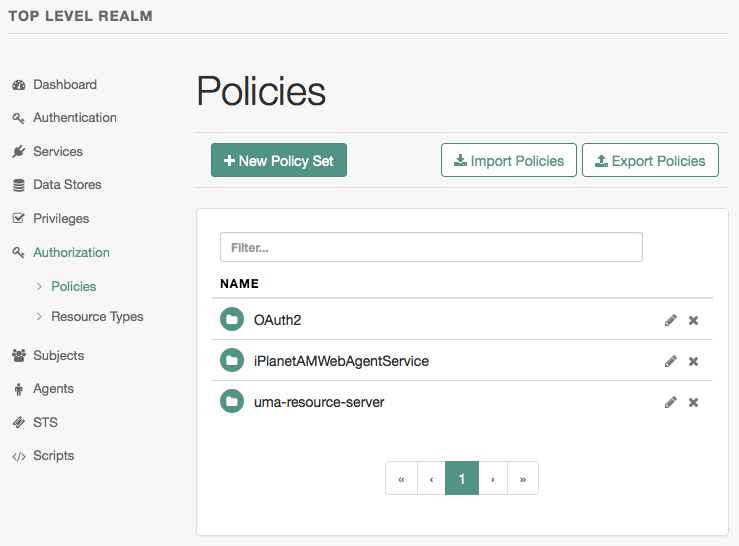The image size is (739, 546).
Task: Click the Scripts code brackets icon
Action: coord(19,456)
